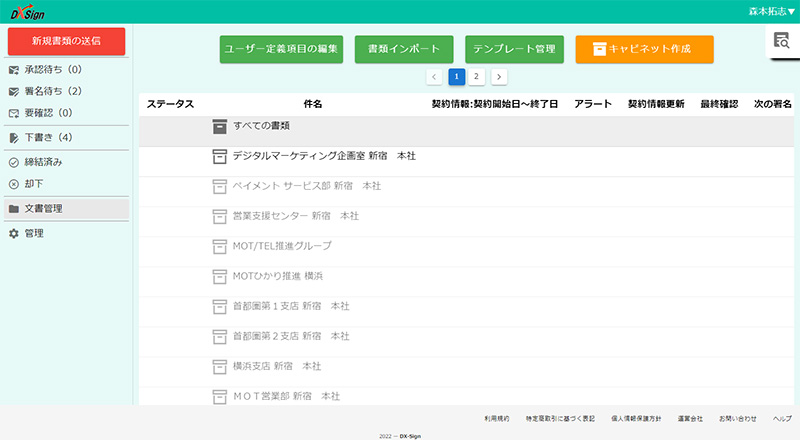The height and width of the screenshot is (440, 800).
Task: Click 書類インポート button
Action: [x=404, y=49]
